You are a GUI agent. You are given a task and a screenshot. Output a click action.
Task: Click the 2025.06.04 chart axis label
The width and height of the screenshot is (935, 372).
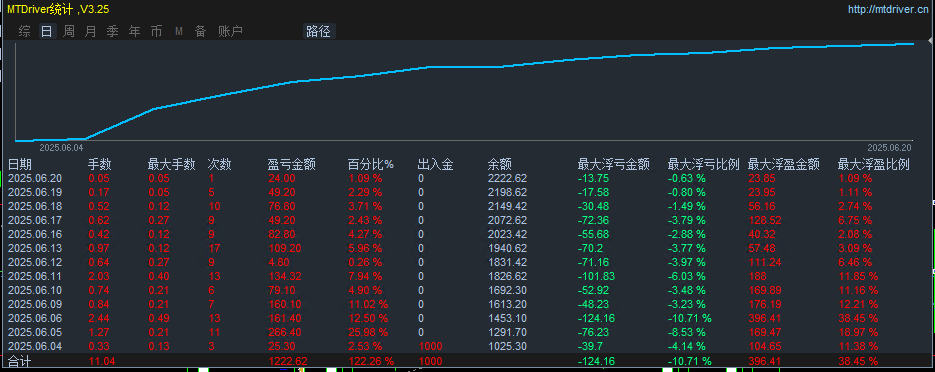(61, 147)
